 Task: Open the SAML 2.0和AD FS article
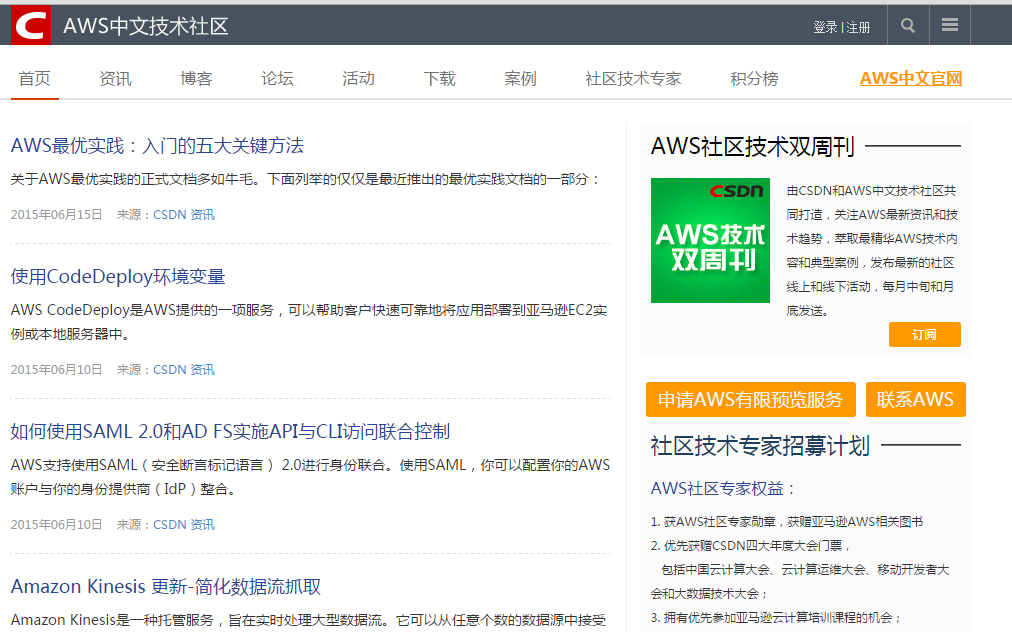coord(230,431)
